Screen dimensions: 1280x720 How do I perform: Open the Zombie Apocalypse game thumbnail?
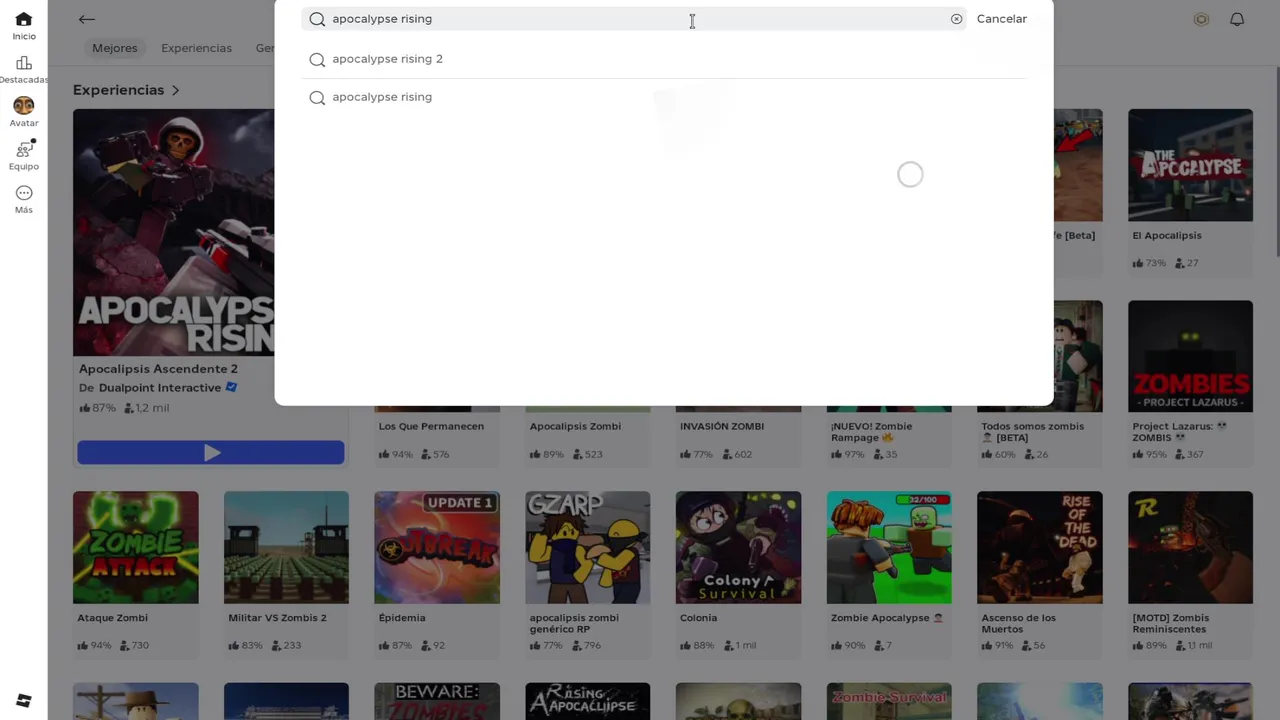click(889, 547)
